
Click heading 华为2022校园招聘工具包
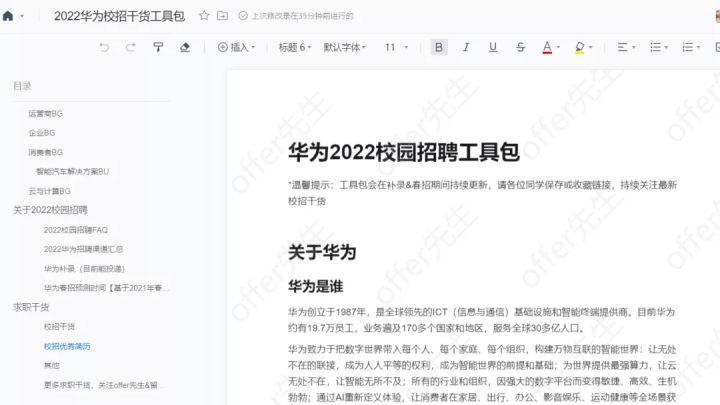pos(404,152)
